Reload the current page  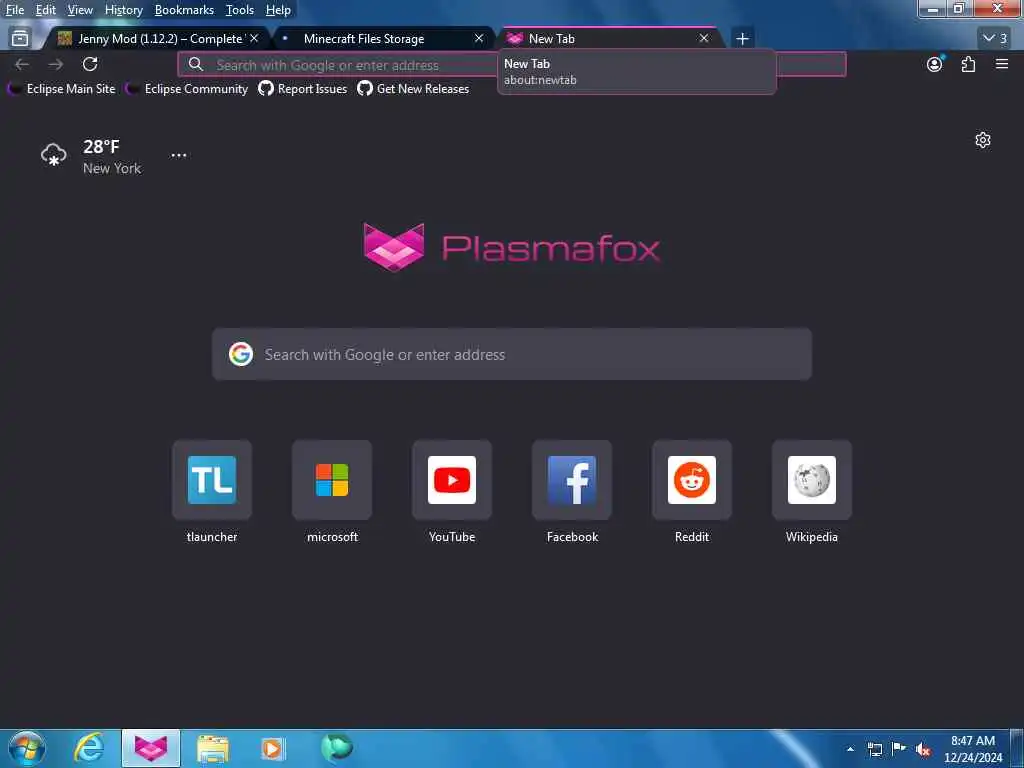click(90, 64)
